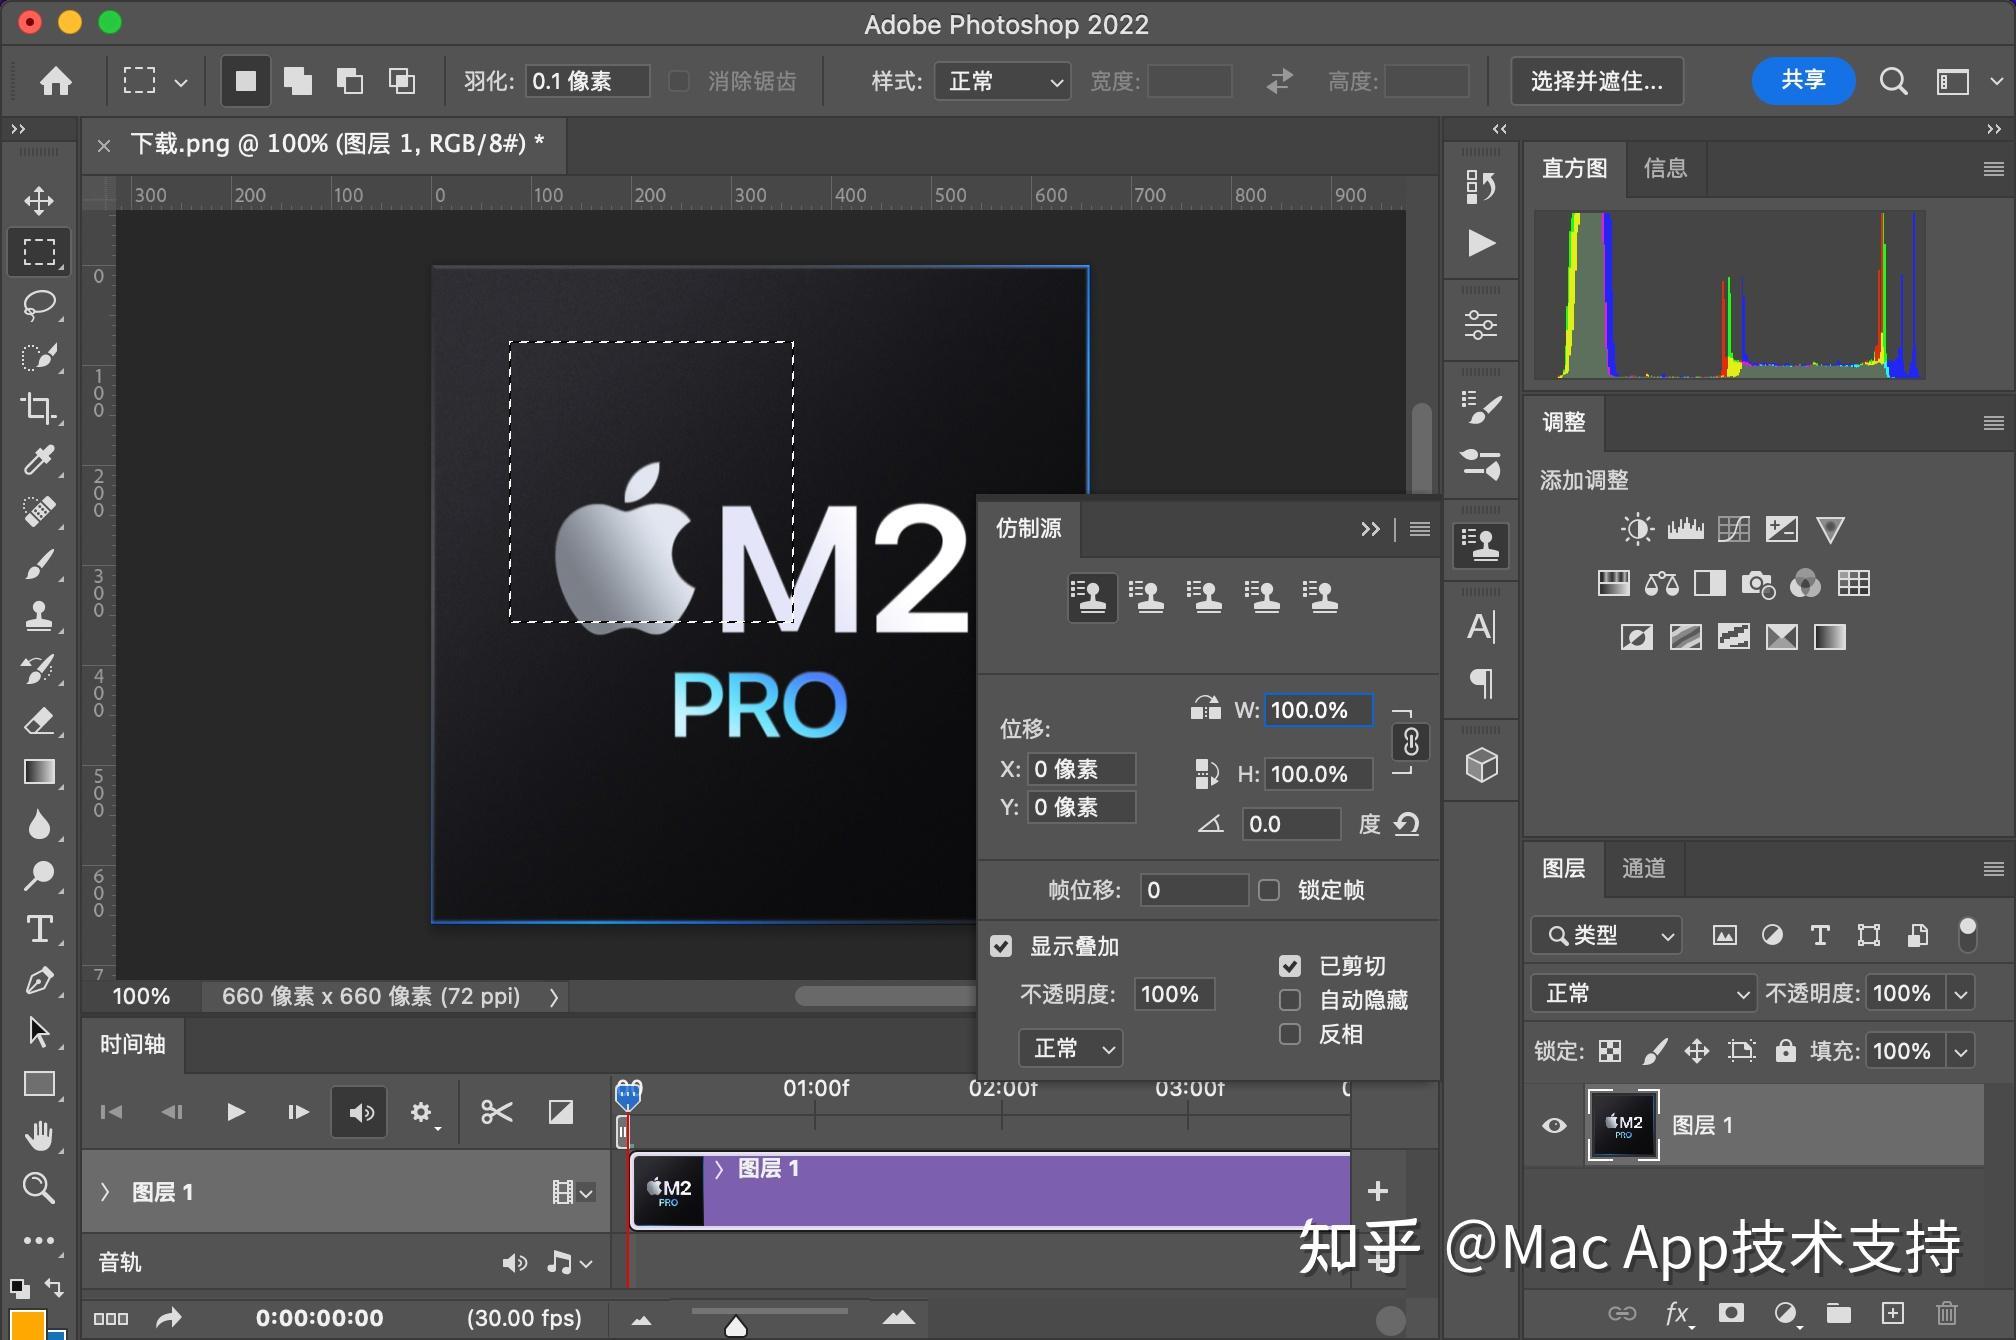Expand 图层 1 track in timeline
2016x1340 pixels.
[x=105, y=1192]
